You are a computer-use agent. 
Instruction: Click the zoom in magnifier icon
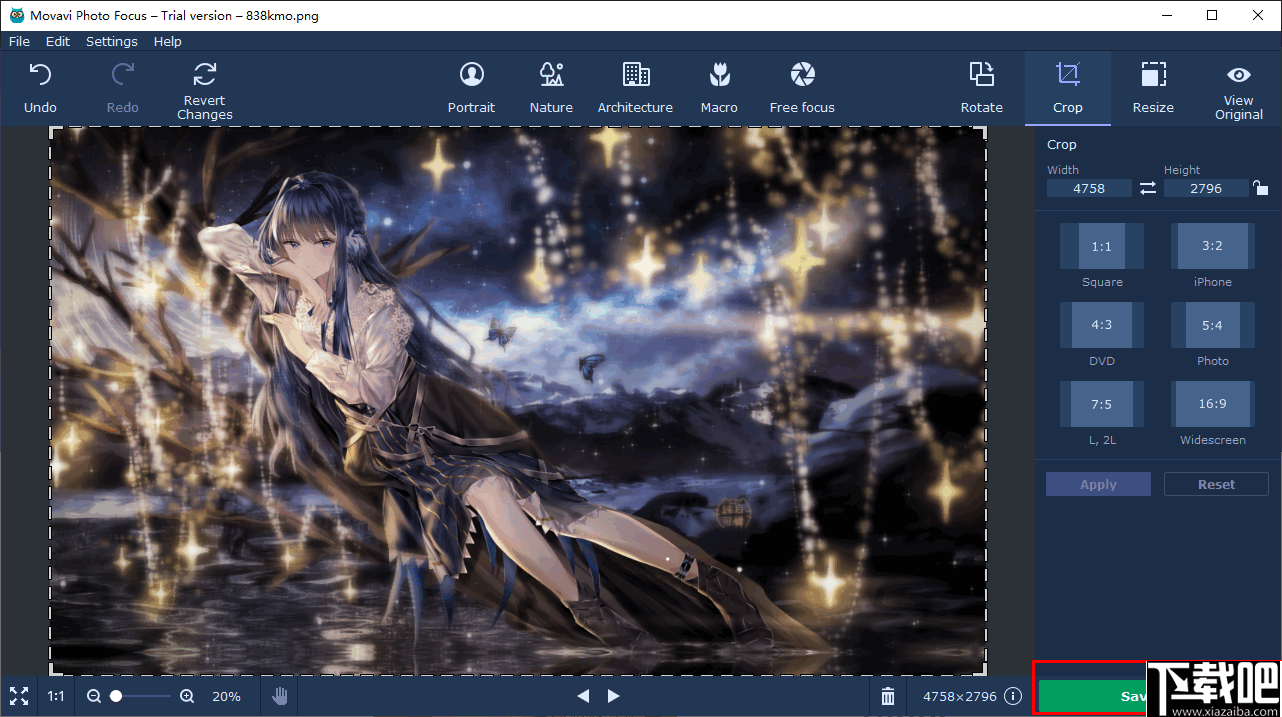187,696
